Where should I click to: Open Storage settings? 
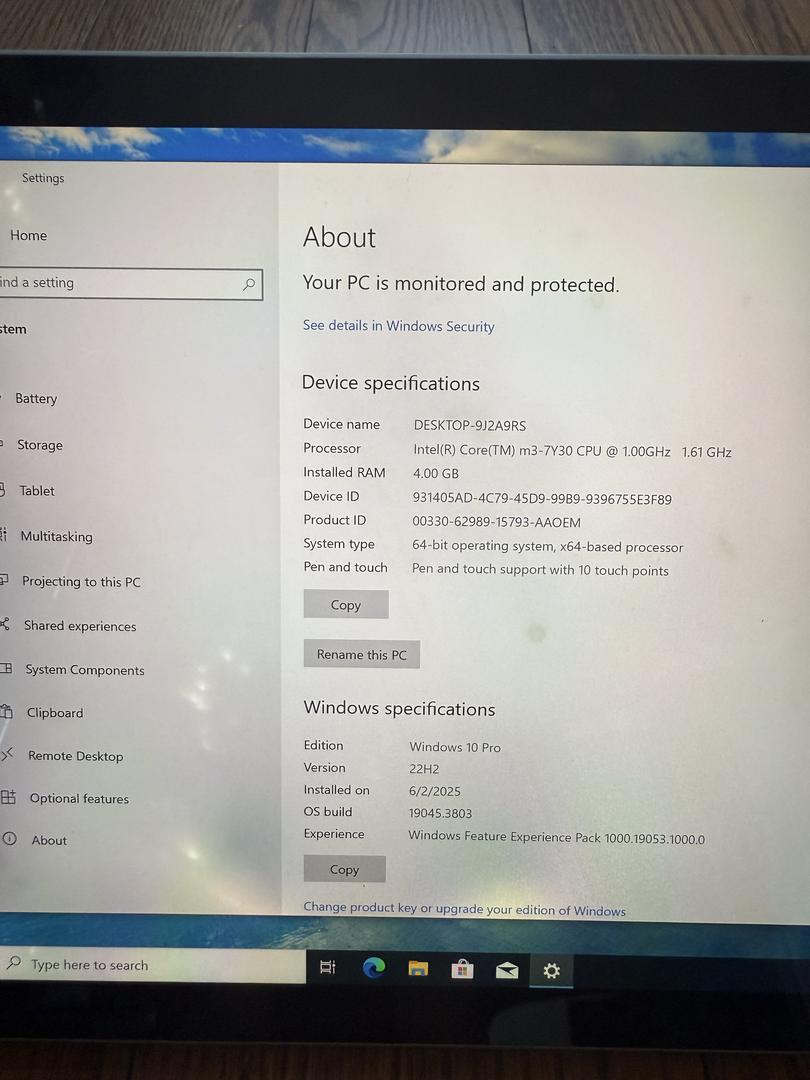[40, 445]
